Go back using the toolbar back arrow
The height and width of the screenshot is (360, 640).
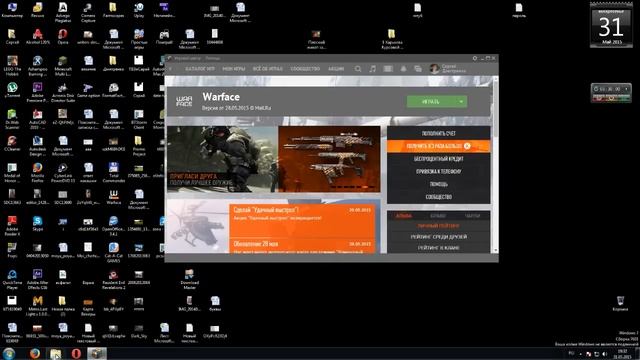pos(170,69)
